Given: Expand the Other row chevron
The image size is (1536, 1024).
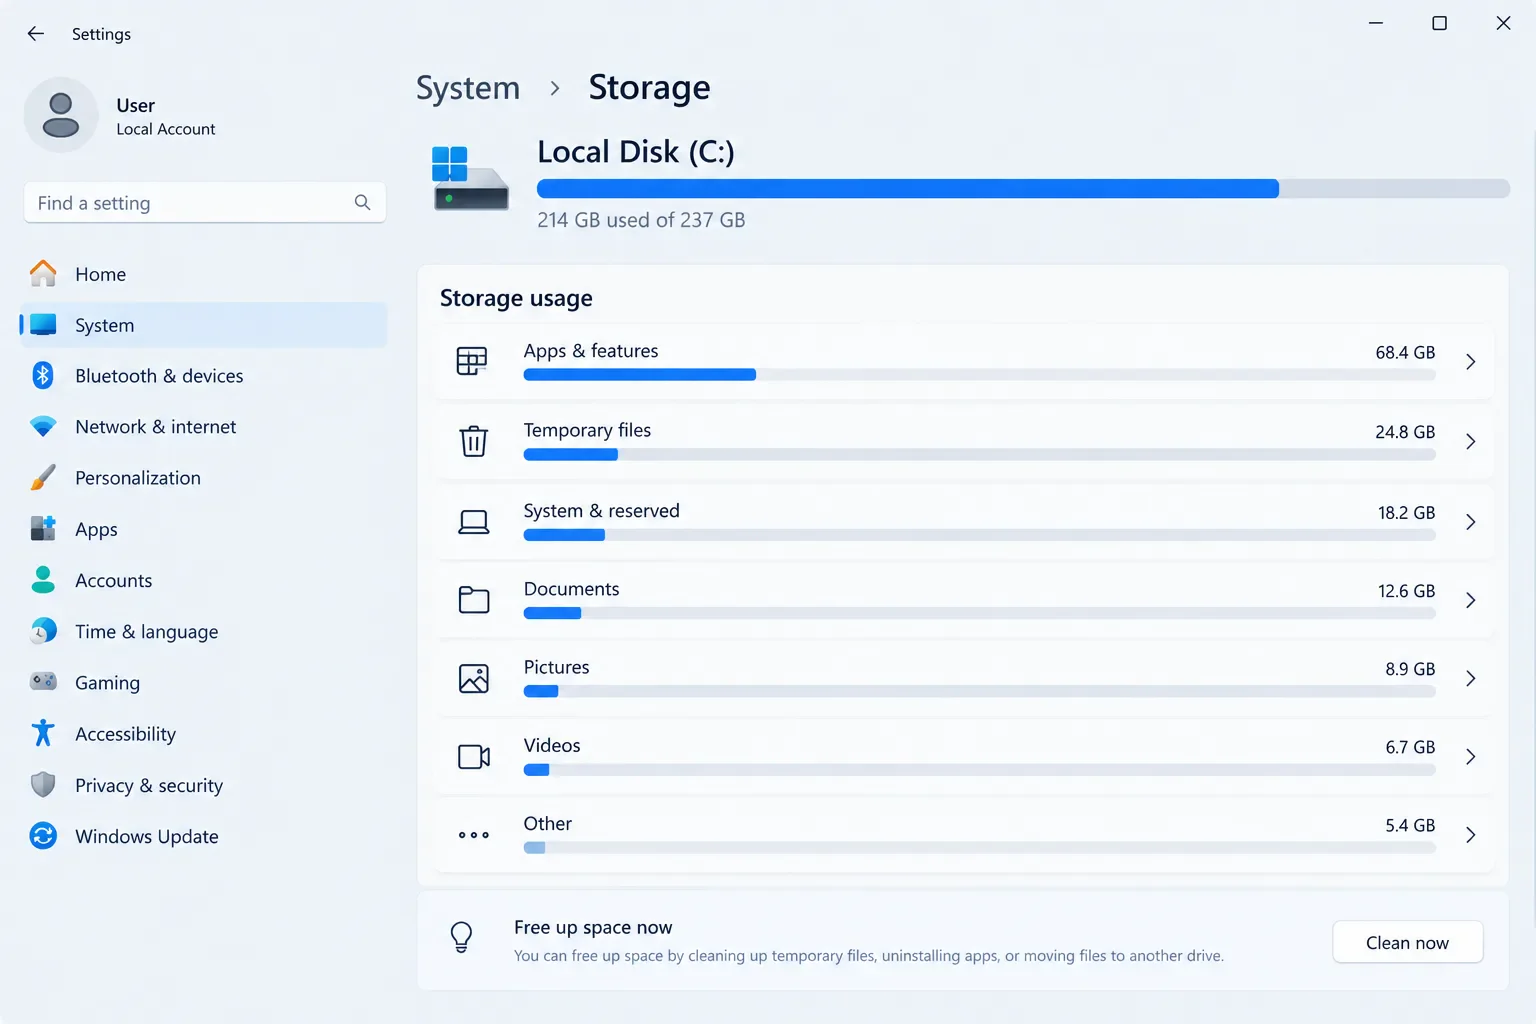Looking at the screenshot, I should click(1470, 835).
